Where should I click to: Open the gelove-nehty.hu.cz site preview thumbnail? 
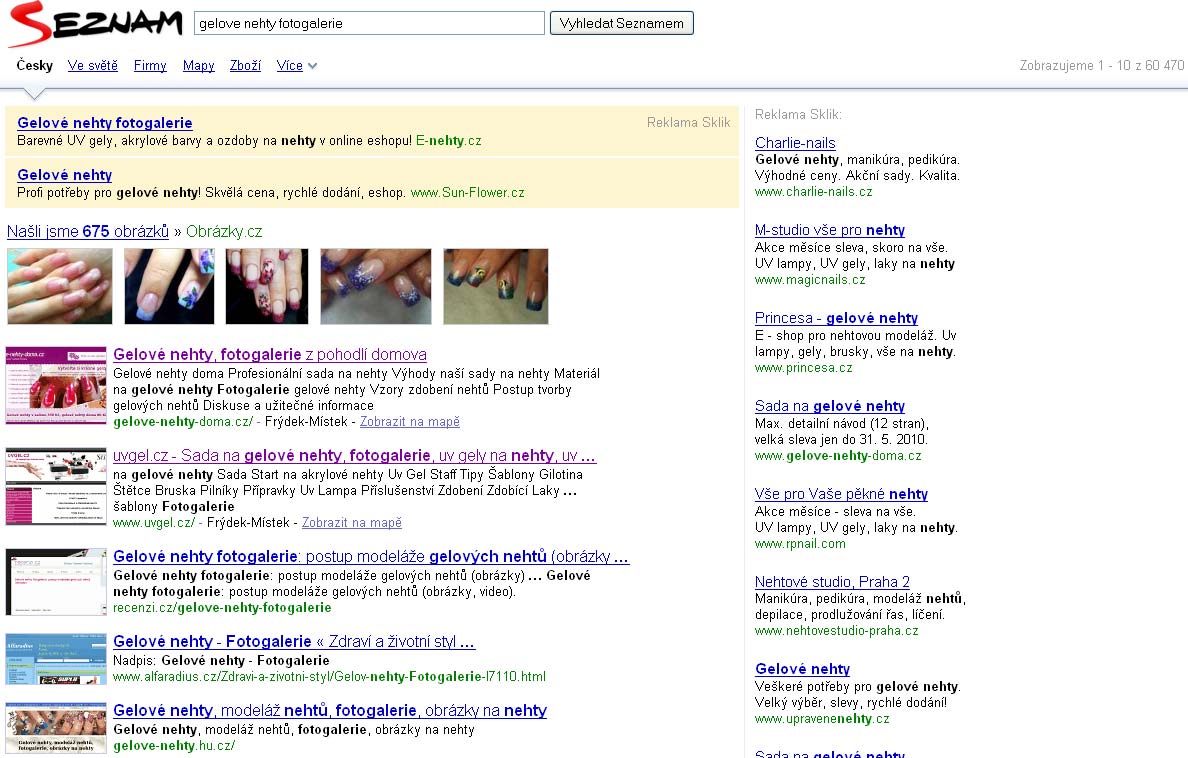[x=56, y=728]
